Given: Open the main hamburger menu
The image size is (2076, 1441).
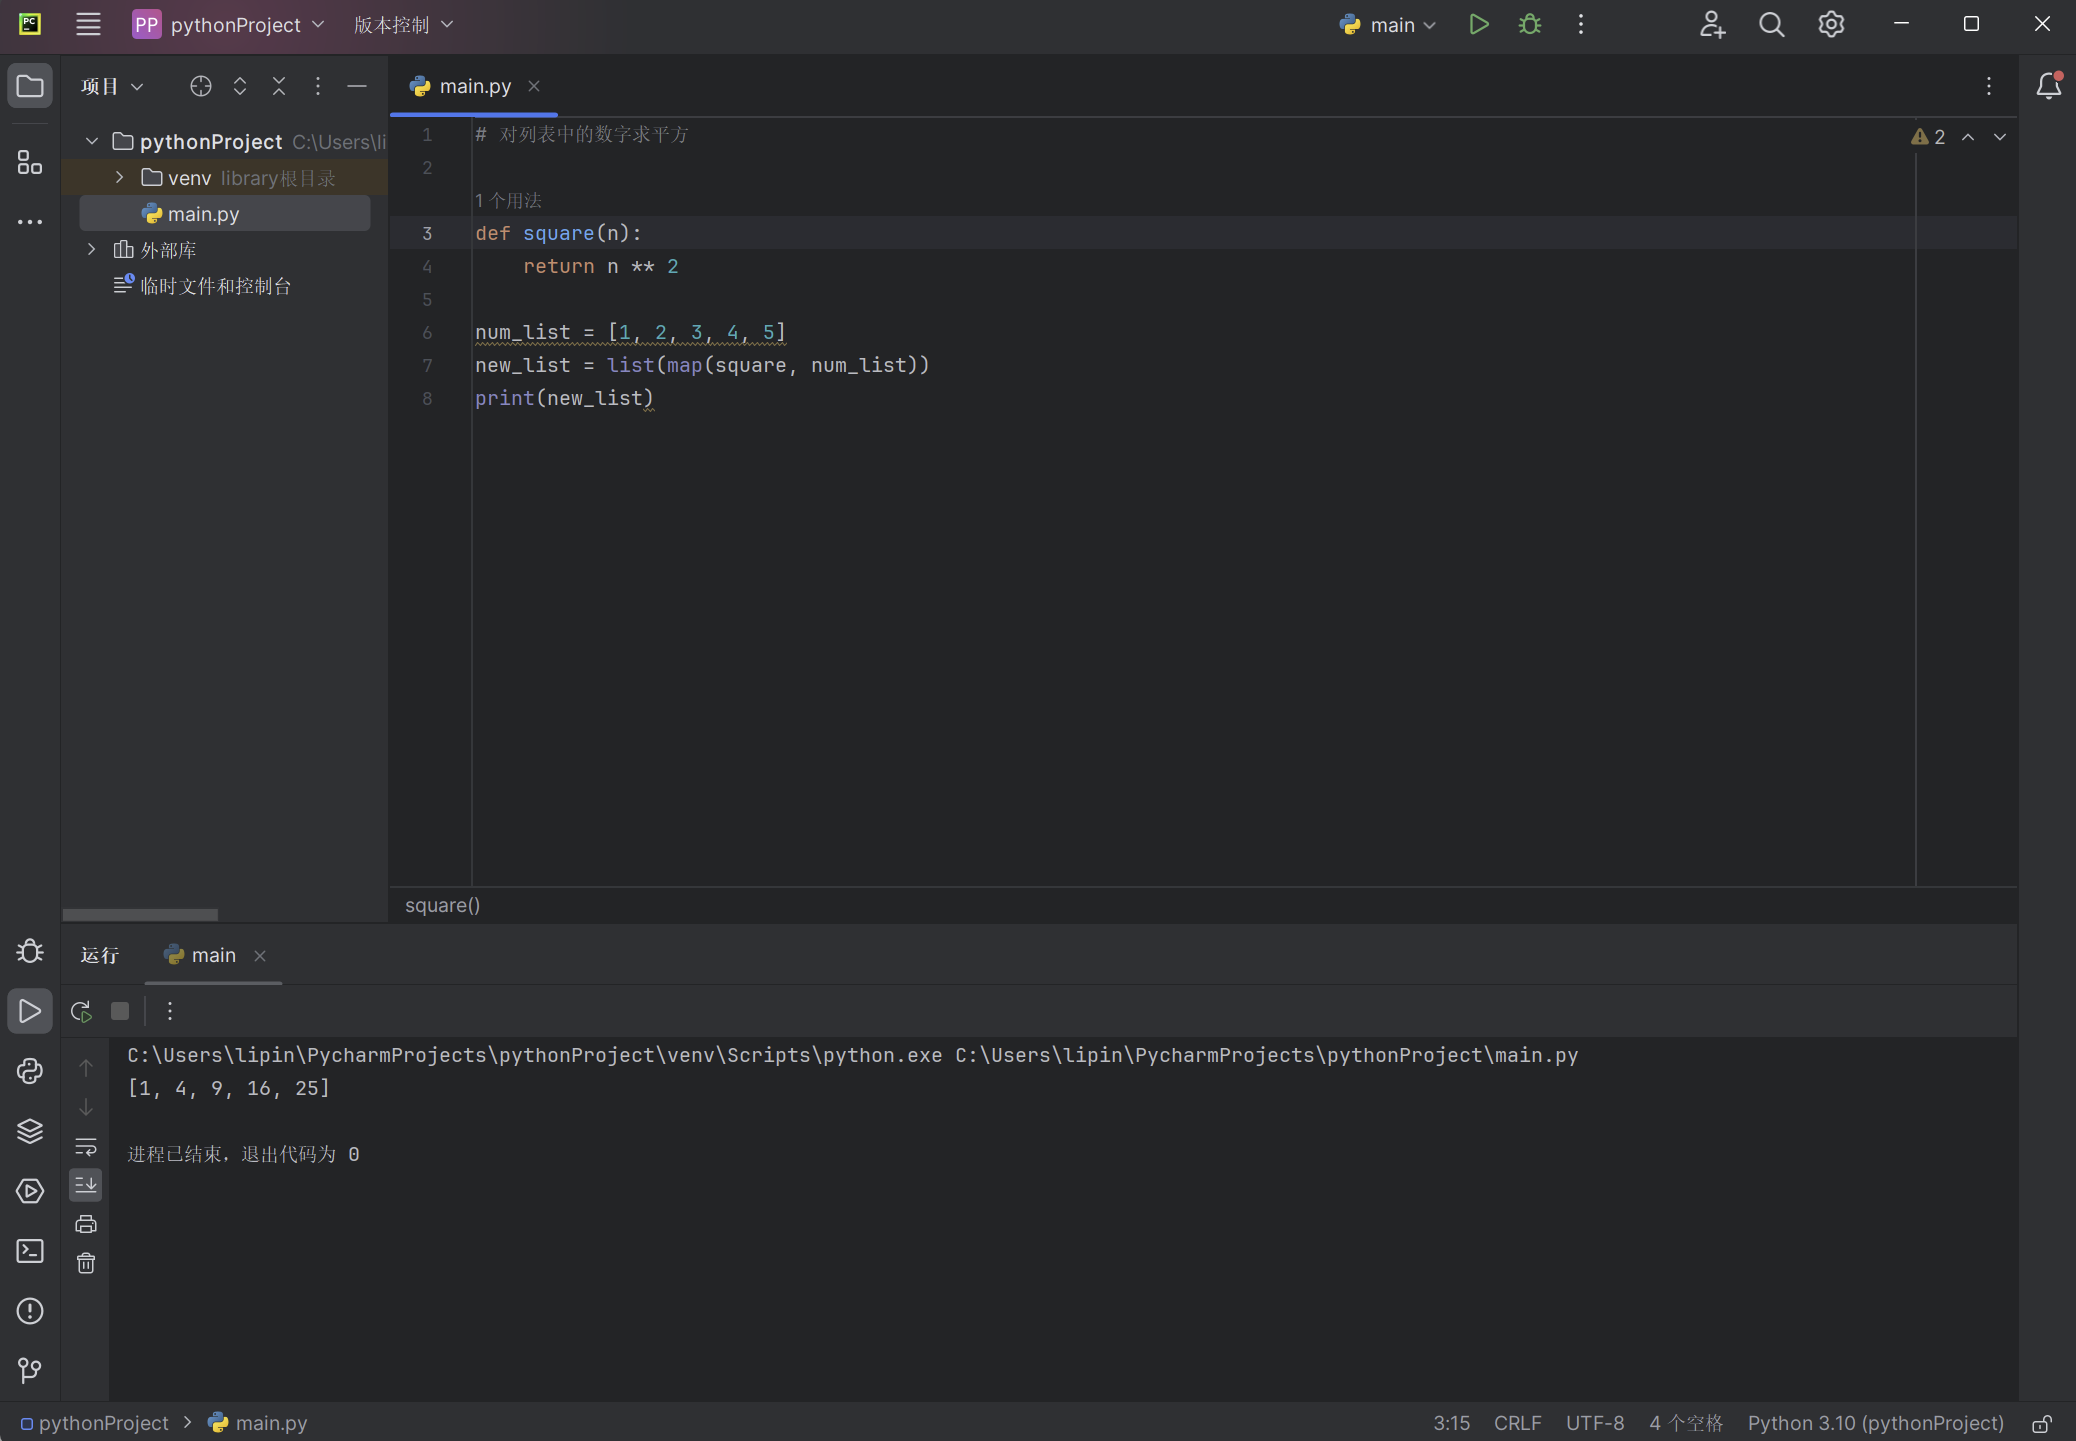Looking at the screenshot, I should coord(88,25).
